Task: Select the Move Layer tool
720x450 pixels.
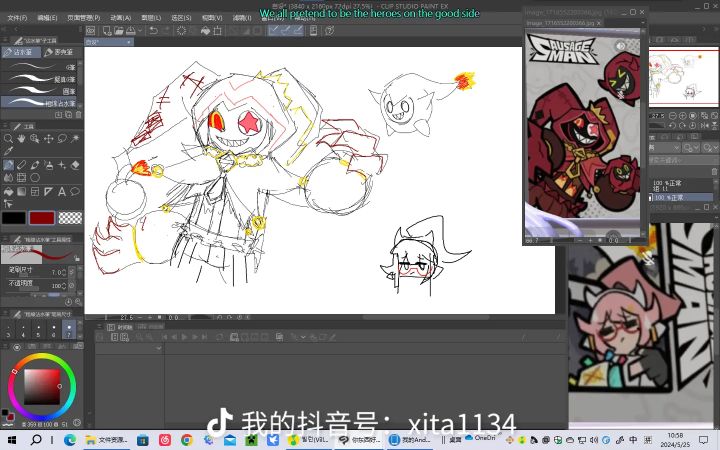Action: coord(49,138)
